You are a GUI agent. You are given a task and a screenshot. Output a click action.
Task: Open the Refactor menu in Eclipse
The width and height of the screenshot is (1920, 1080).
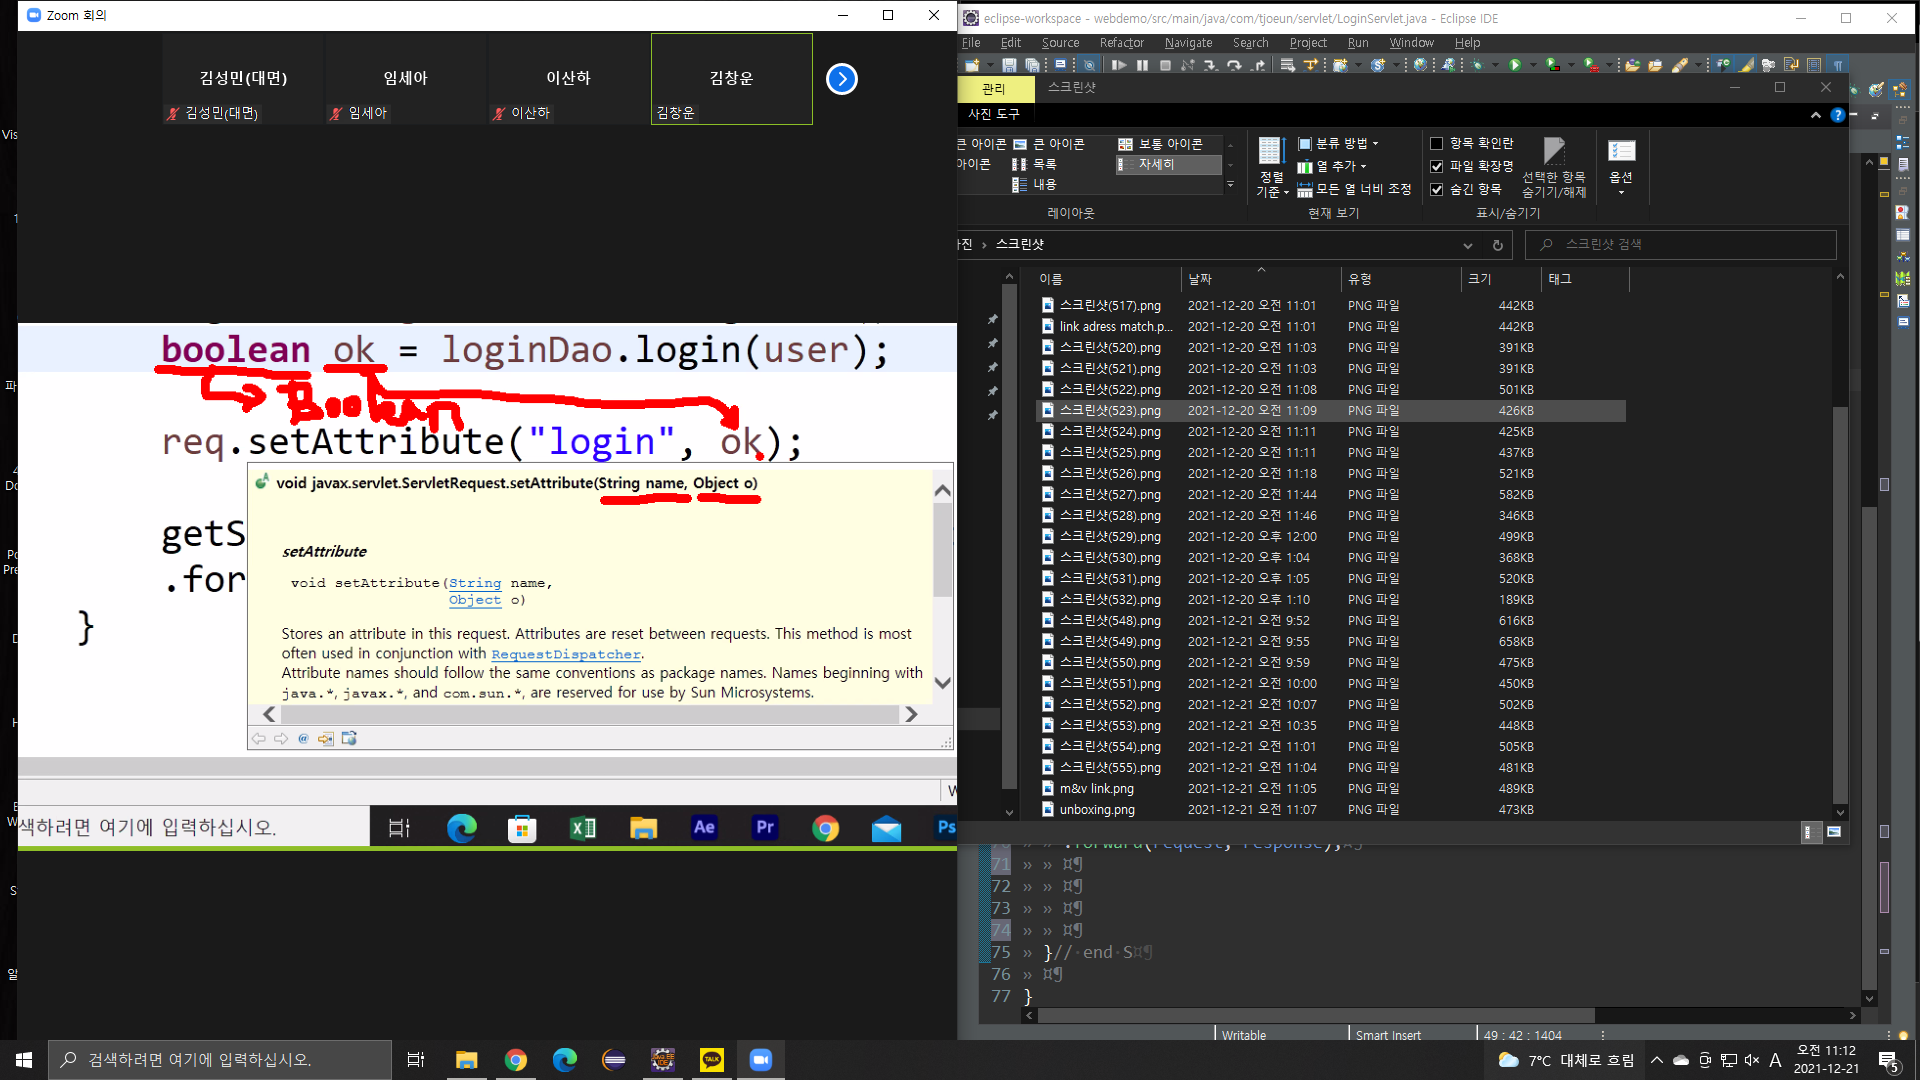1121,43
